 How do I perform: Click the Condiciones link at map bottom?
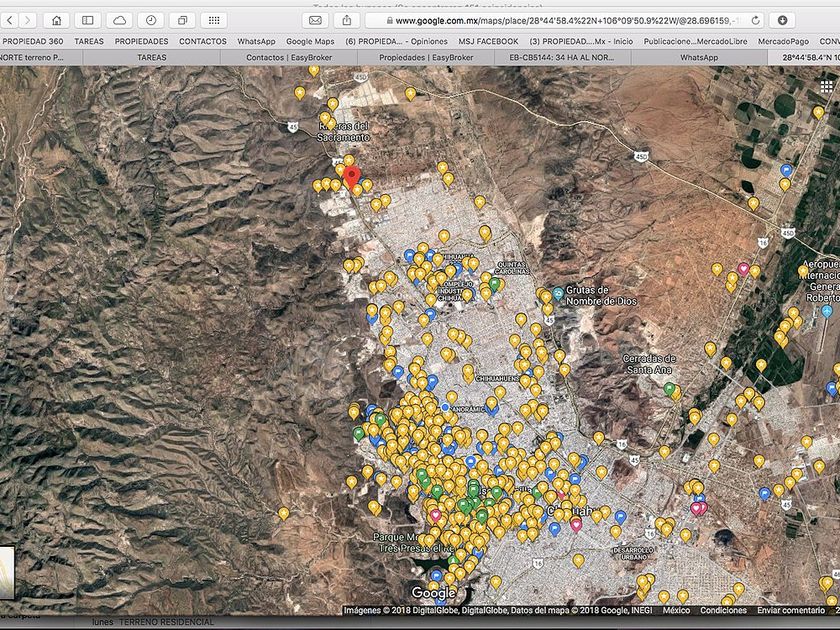tap(722, 610)
